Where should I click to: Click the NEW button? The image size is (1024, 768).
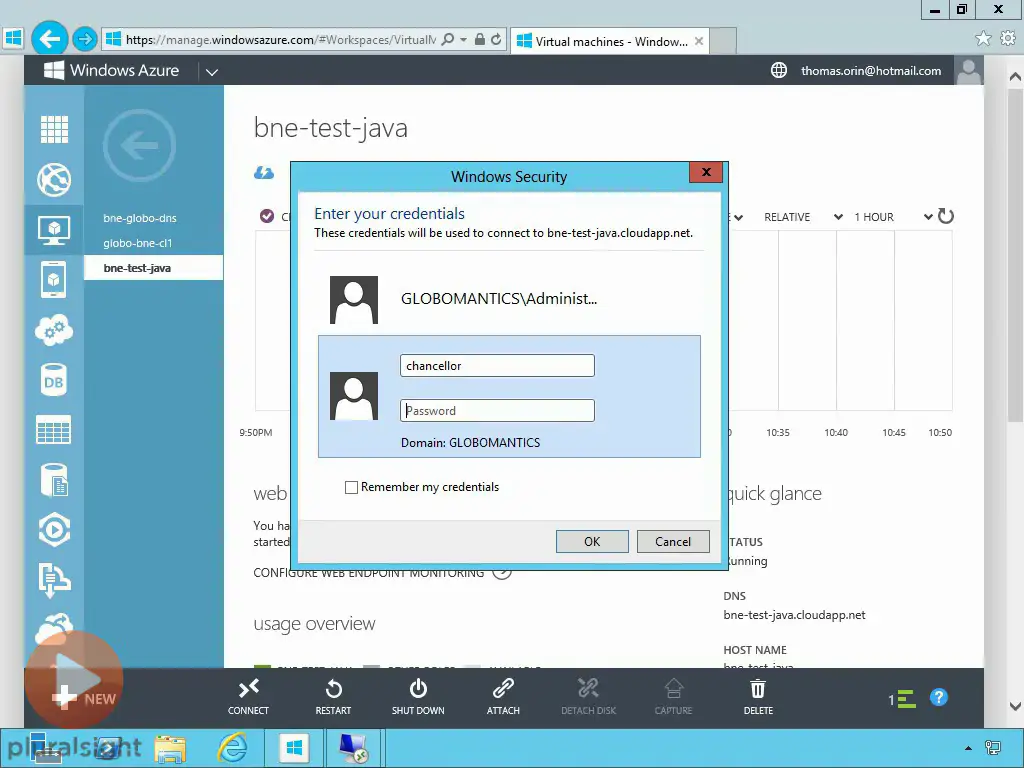click(x=85, y=698)
